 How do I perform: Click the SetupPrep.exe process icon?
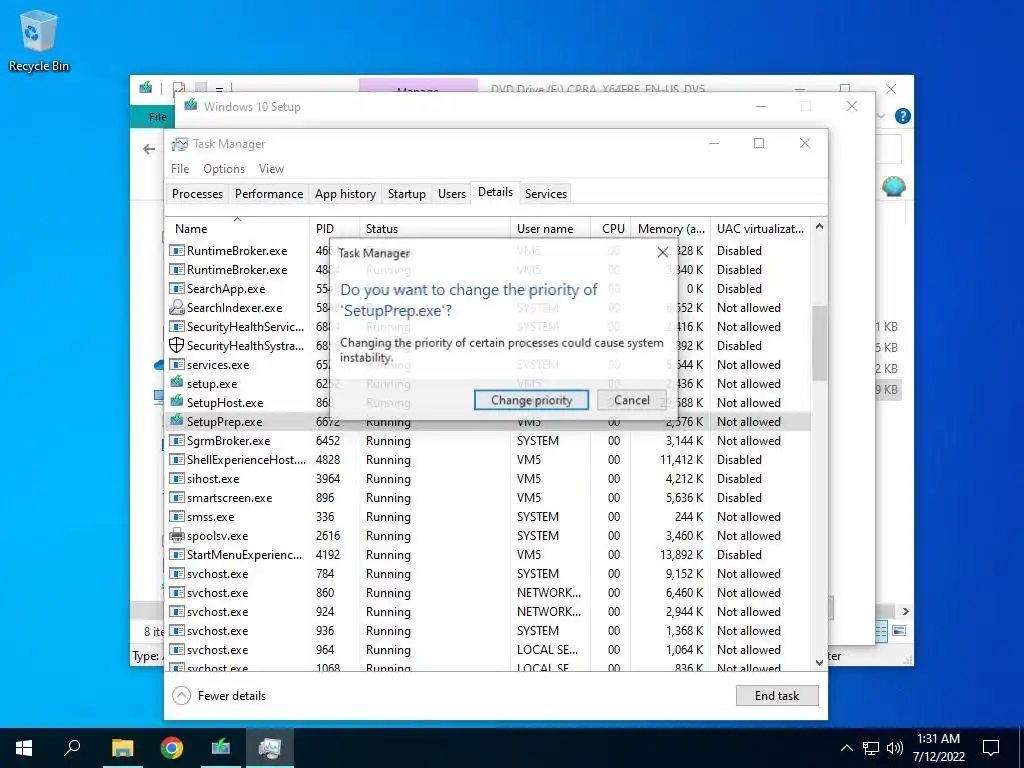pos(176,421)
